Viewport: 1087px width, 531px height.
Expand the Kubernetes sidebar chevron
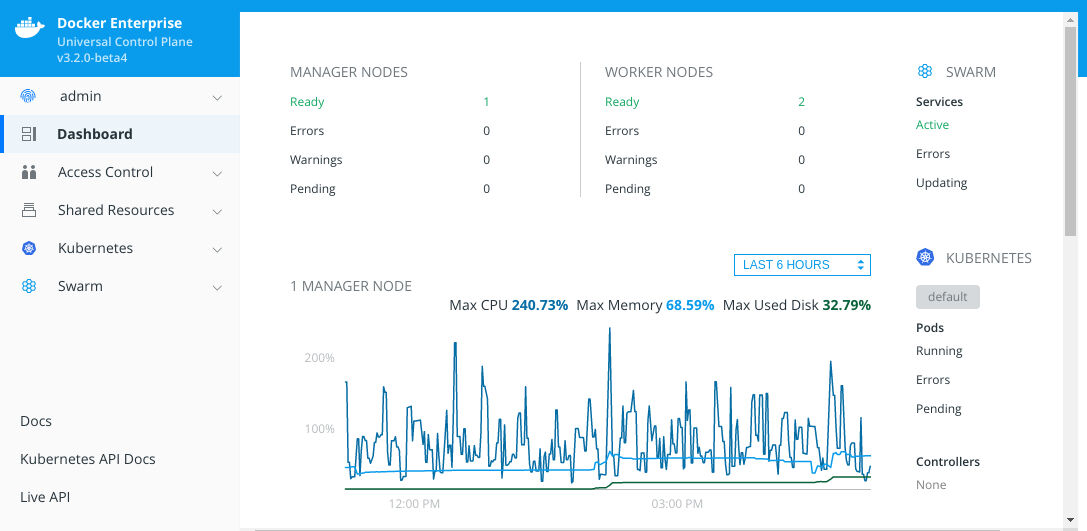click(x=217, y=250)
